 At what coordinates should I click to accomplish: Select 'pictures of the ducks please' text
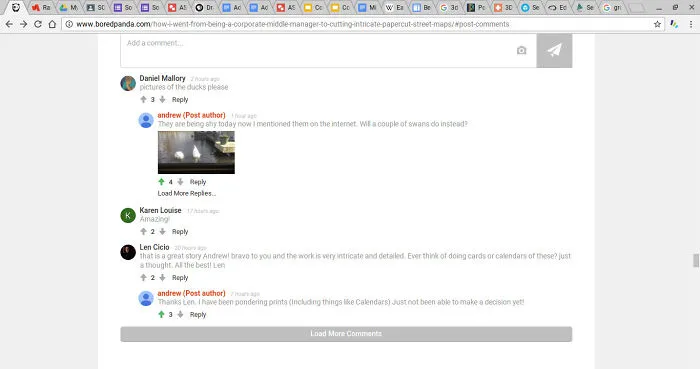click(x=183, y=87)
